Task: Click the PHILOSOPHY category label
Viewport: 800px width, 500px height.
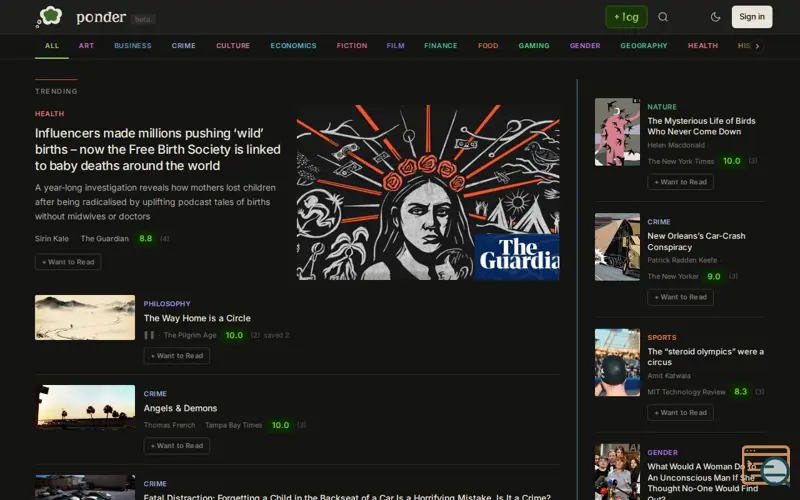Action: point(167,304)
